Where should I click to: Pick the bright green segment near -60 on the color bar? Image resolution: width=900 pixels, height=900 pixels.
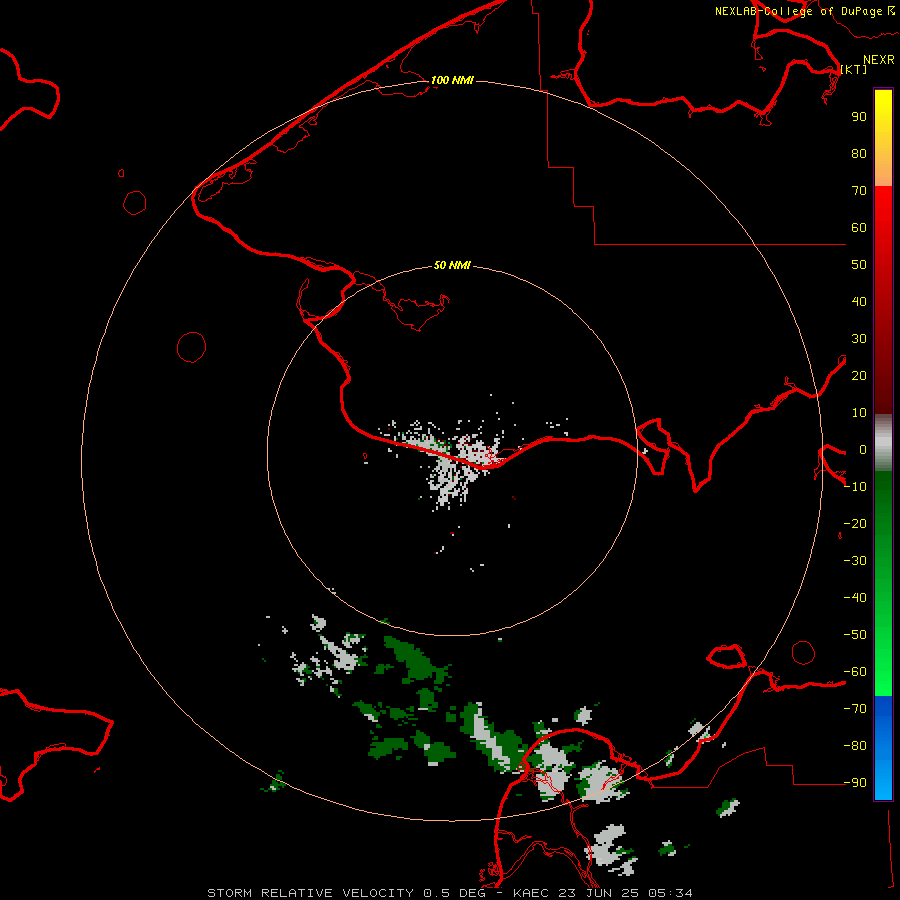pos(883,674)
